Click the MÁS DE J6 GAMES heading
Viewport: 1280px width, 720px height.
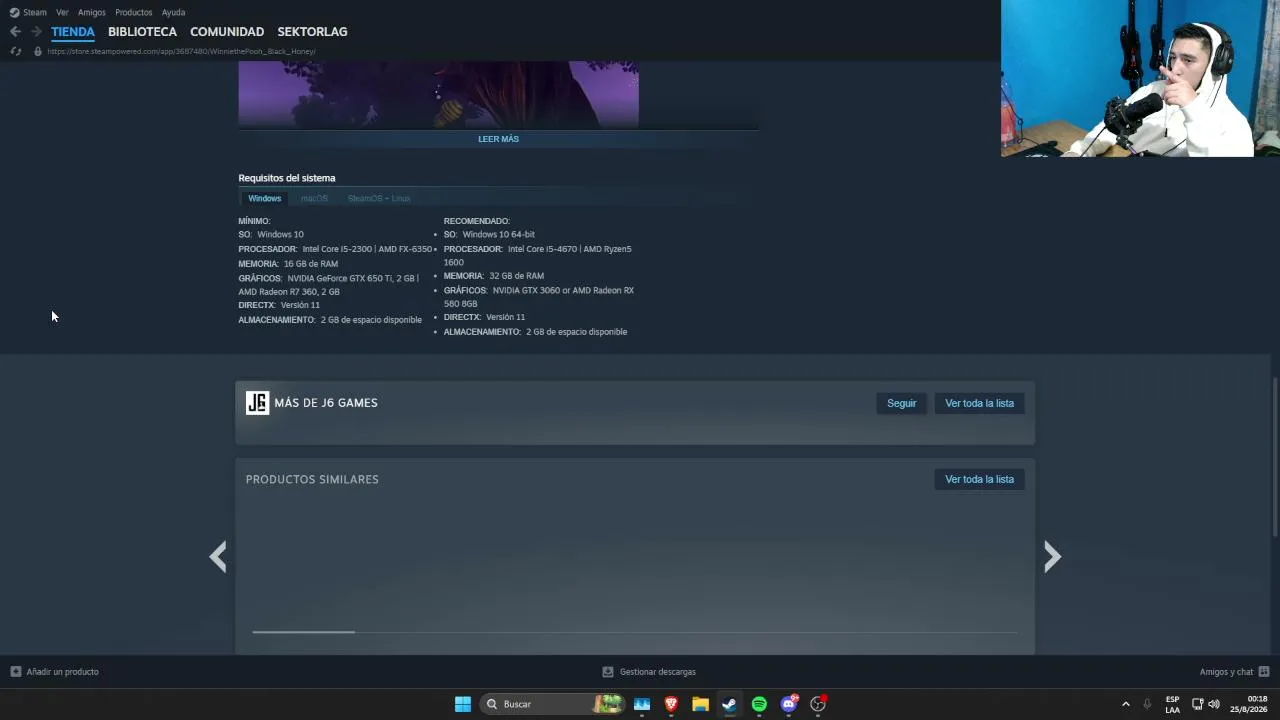click(326, 403)
